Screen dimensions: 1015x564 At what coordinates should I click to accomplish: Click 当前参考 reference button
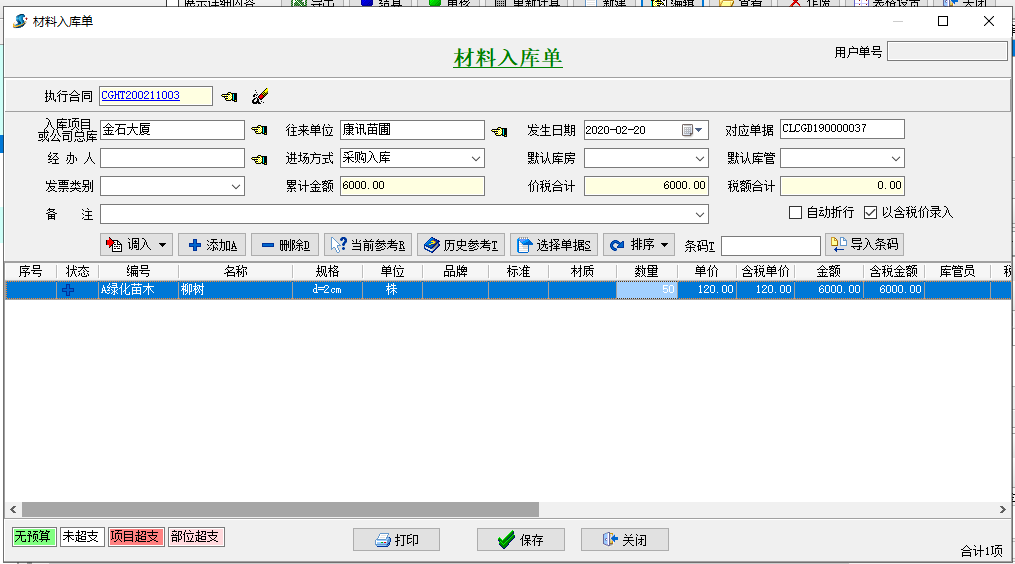point(368,245)
